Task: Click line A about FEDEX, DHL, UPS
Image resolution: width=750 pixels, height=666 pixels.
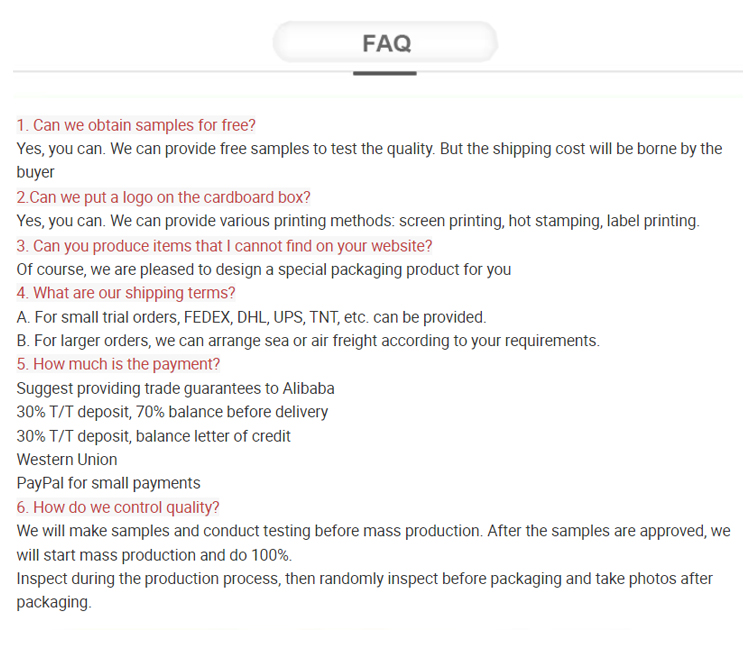Action: tap(251, 317)
